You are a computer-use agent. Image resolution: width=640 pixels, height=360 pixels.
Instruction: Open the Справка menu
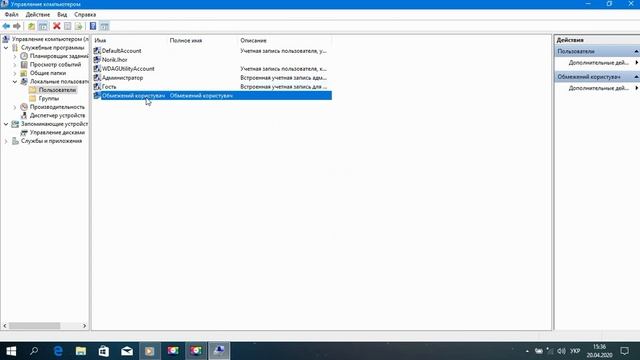[x=85, y=14]
